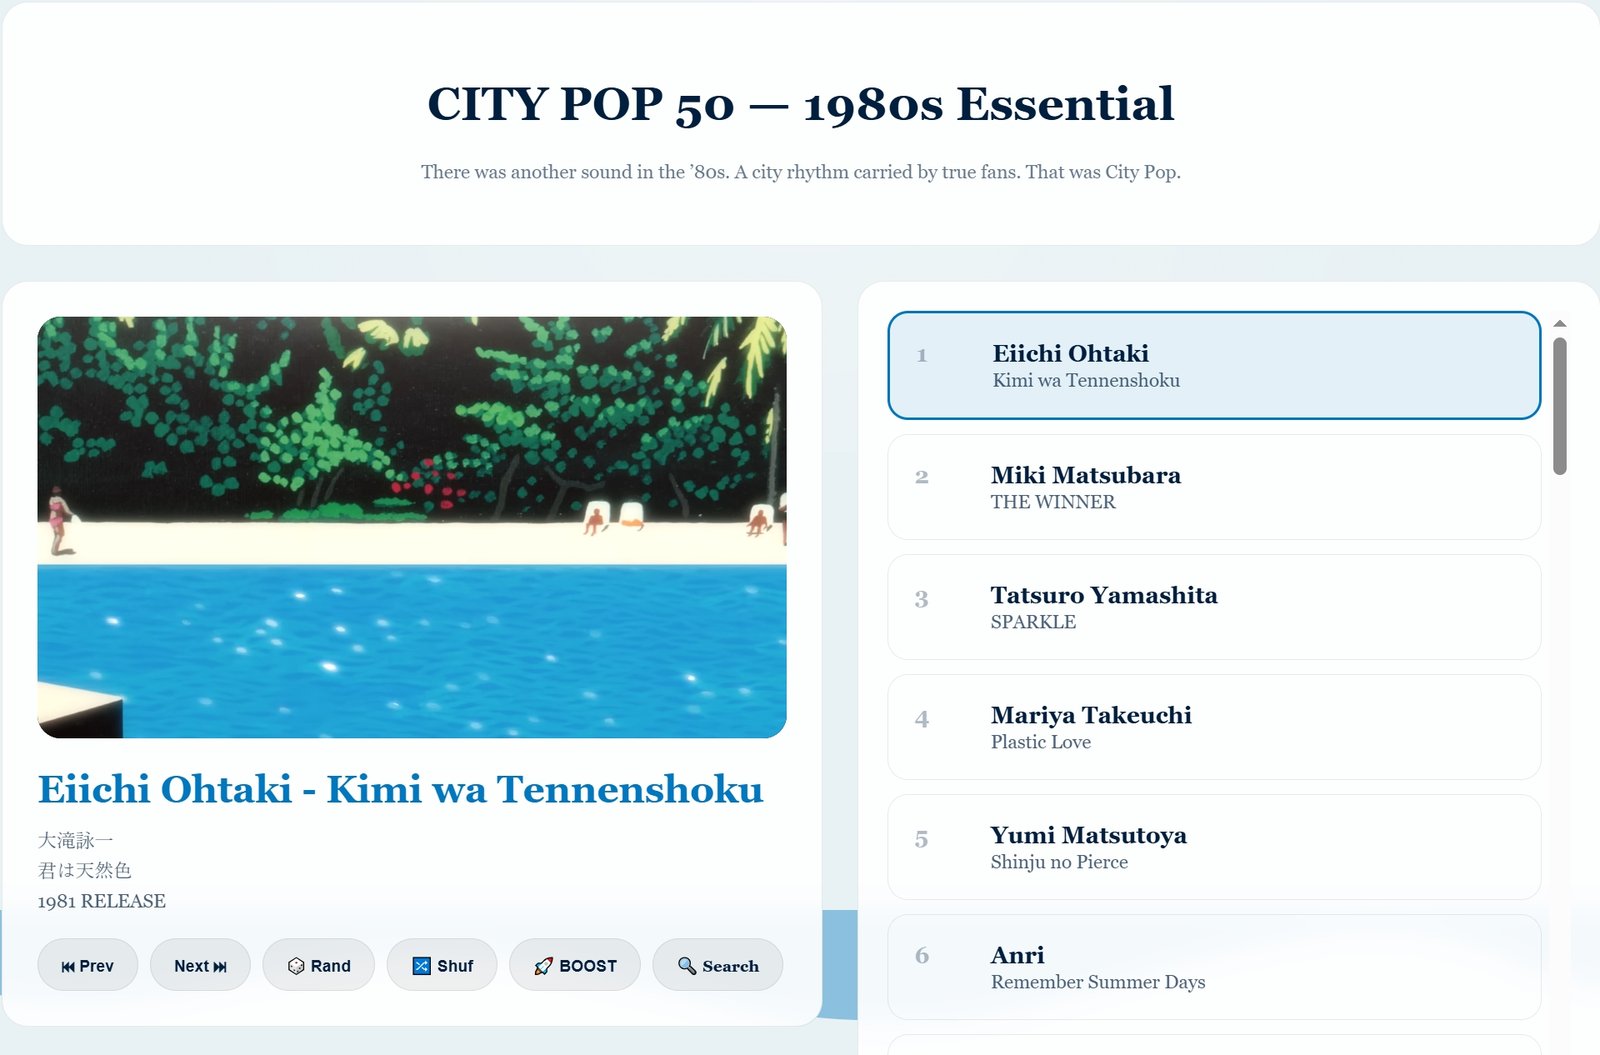1600x1055 pixels.
Task: Choose Tatsuro Yamashita SPARKLE from the list
Action: [x=1213, y=607]
